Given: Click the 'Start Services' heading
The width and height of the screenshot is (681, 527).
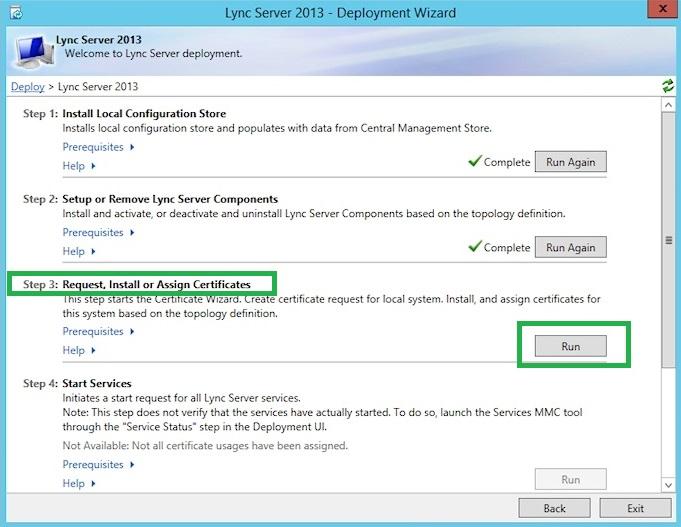Looking at the screenshot, I should coord(97,384).
